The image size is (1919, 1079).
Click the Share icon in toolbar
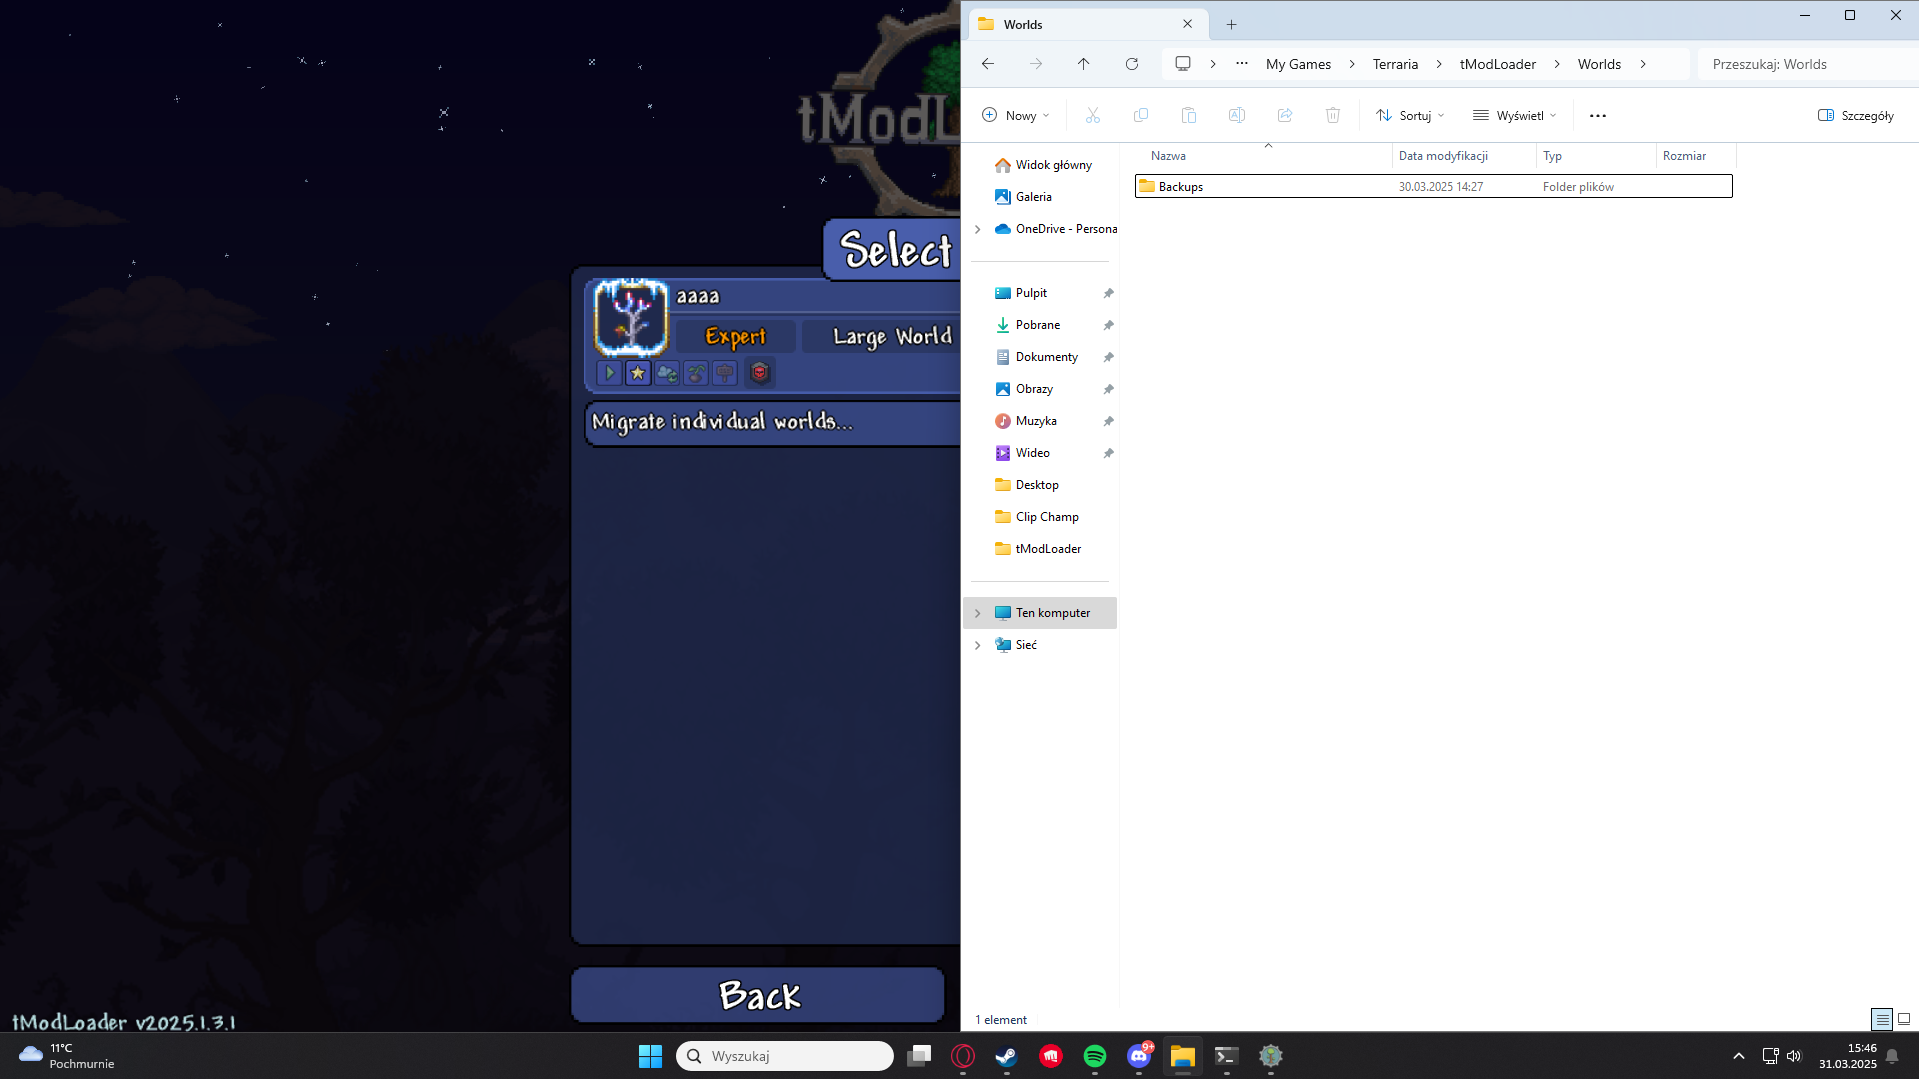point(1285,116)
